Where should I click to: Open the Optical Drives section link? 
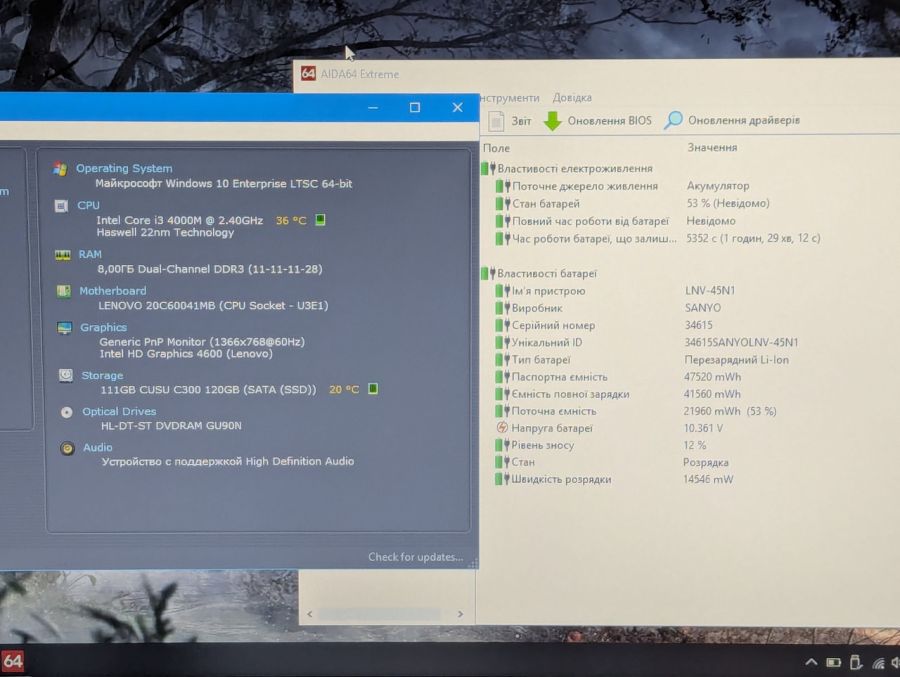119,411
